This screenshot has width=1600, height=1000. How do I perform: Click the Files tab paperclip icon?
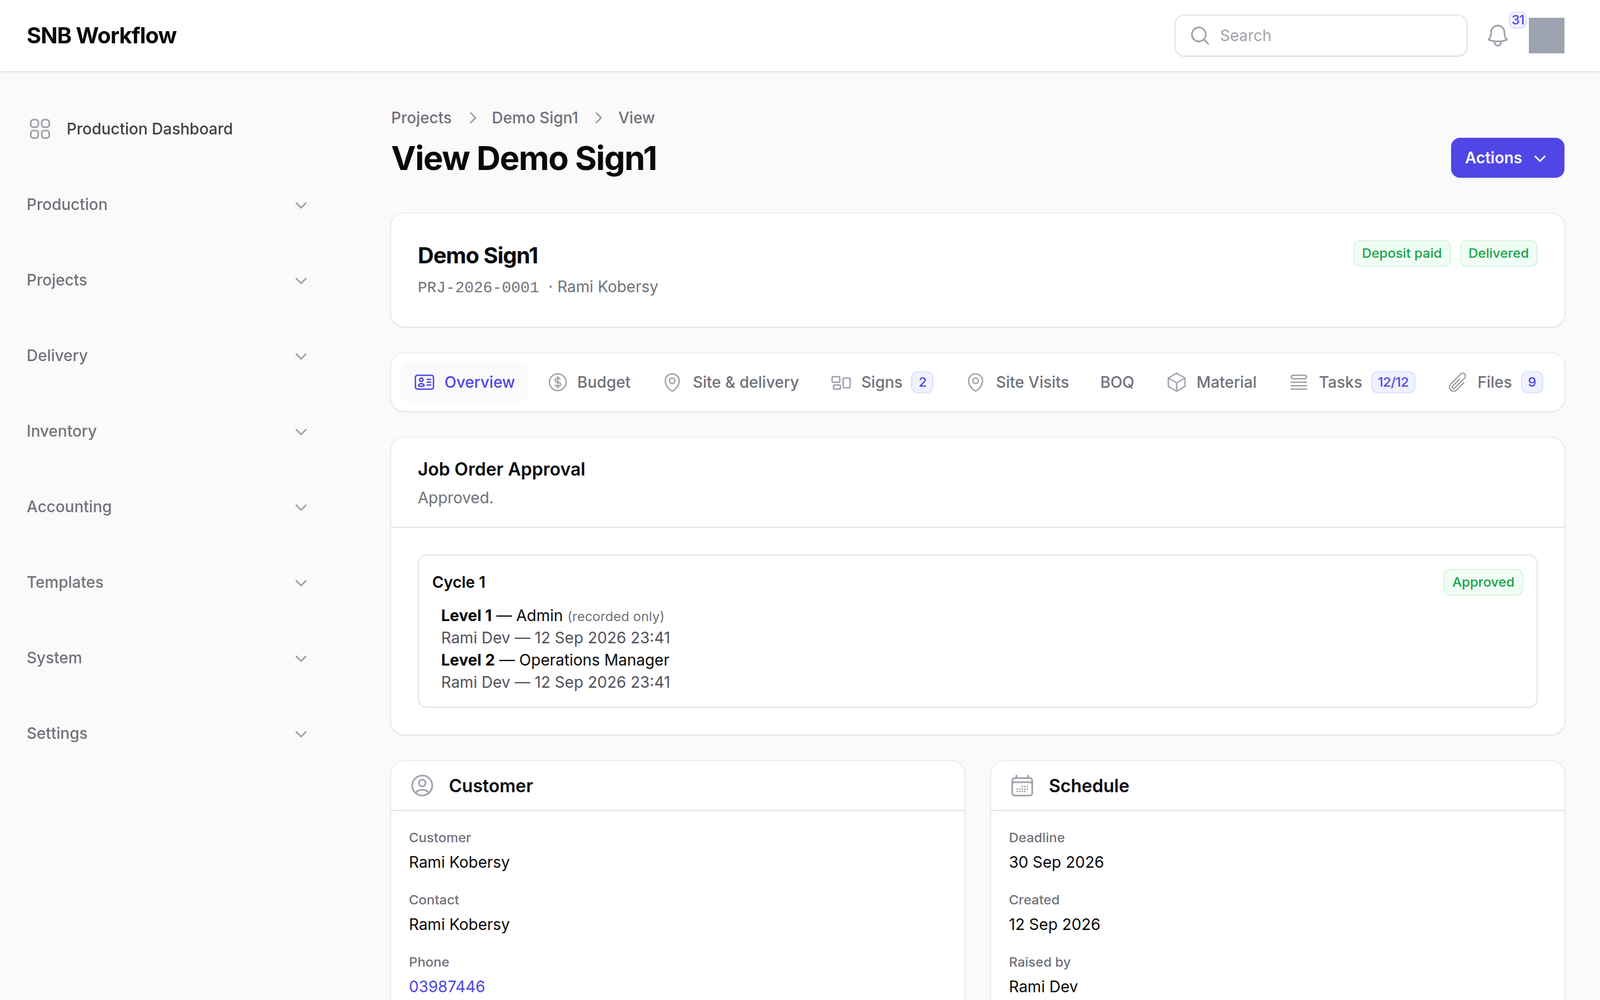(x=1457, y=382)
